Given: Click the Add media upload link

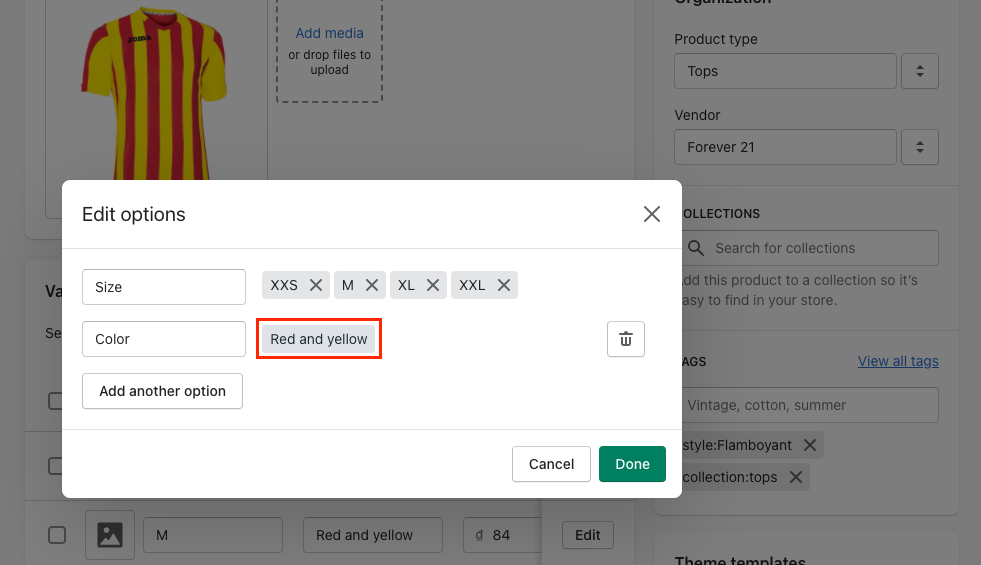Looking at the screenshot, I should point(329,33).
